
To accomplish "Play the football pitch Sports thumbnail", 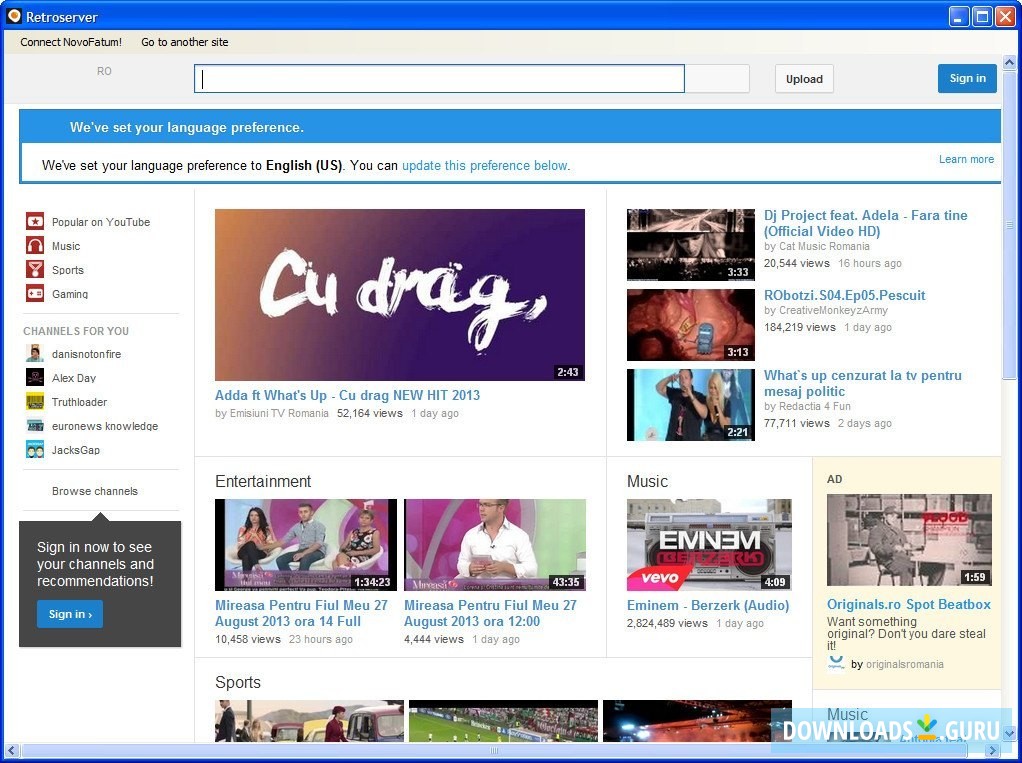I will 503,721.
